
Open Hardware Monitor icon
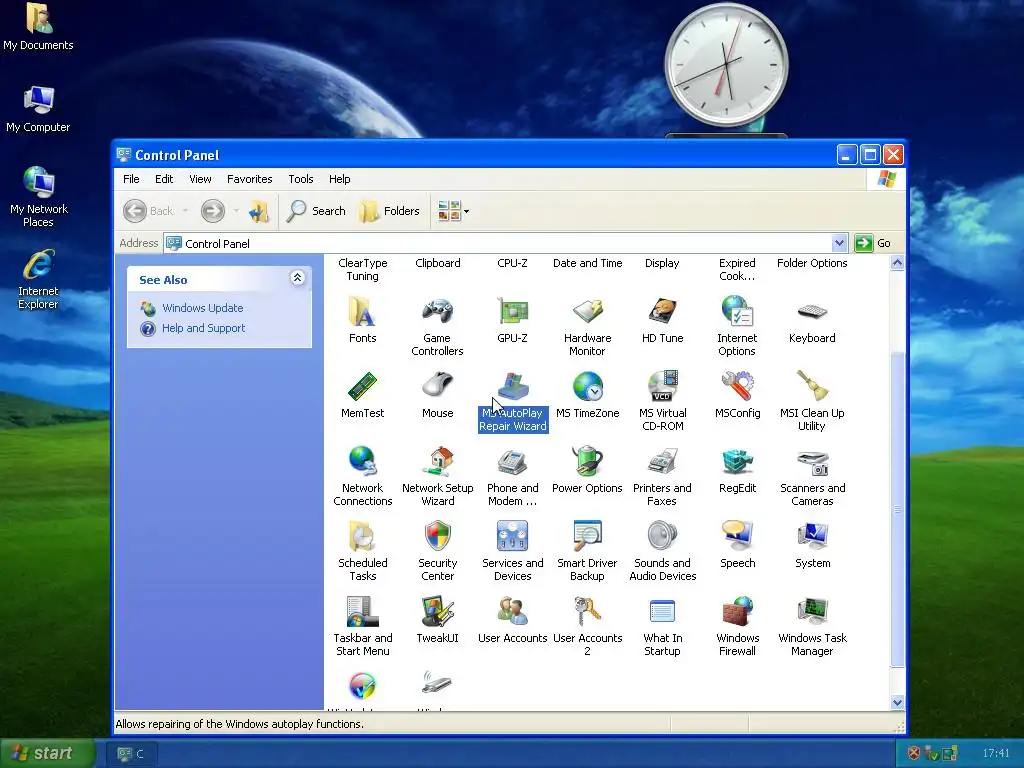[587, 312]
